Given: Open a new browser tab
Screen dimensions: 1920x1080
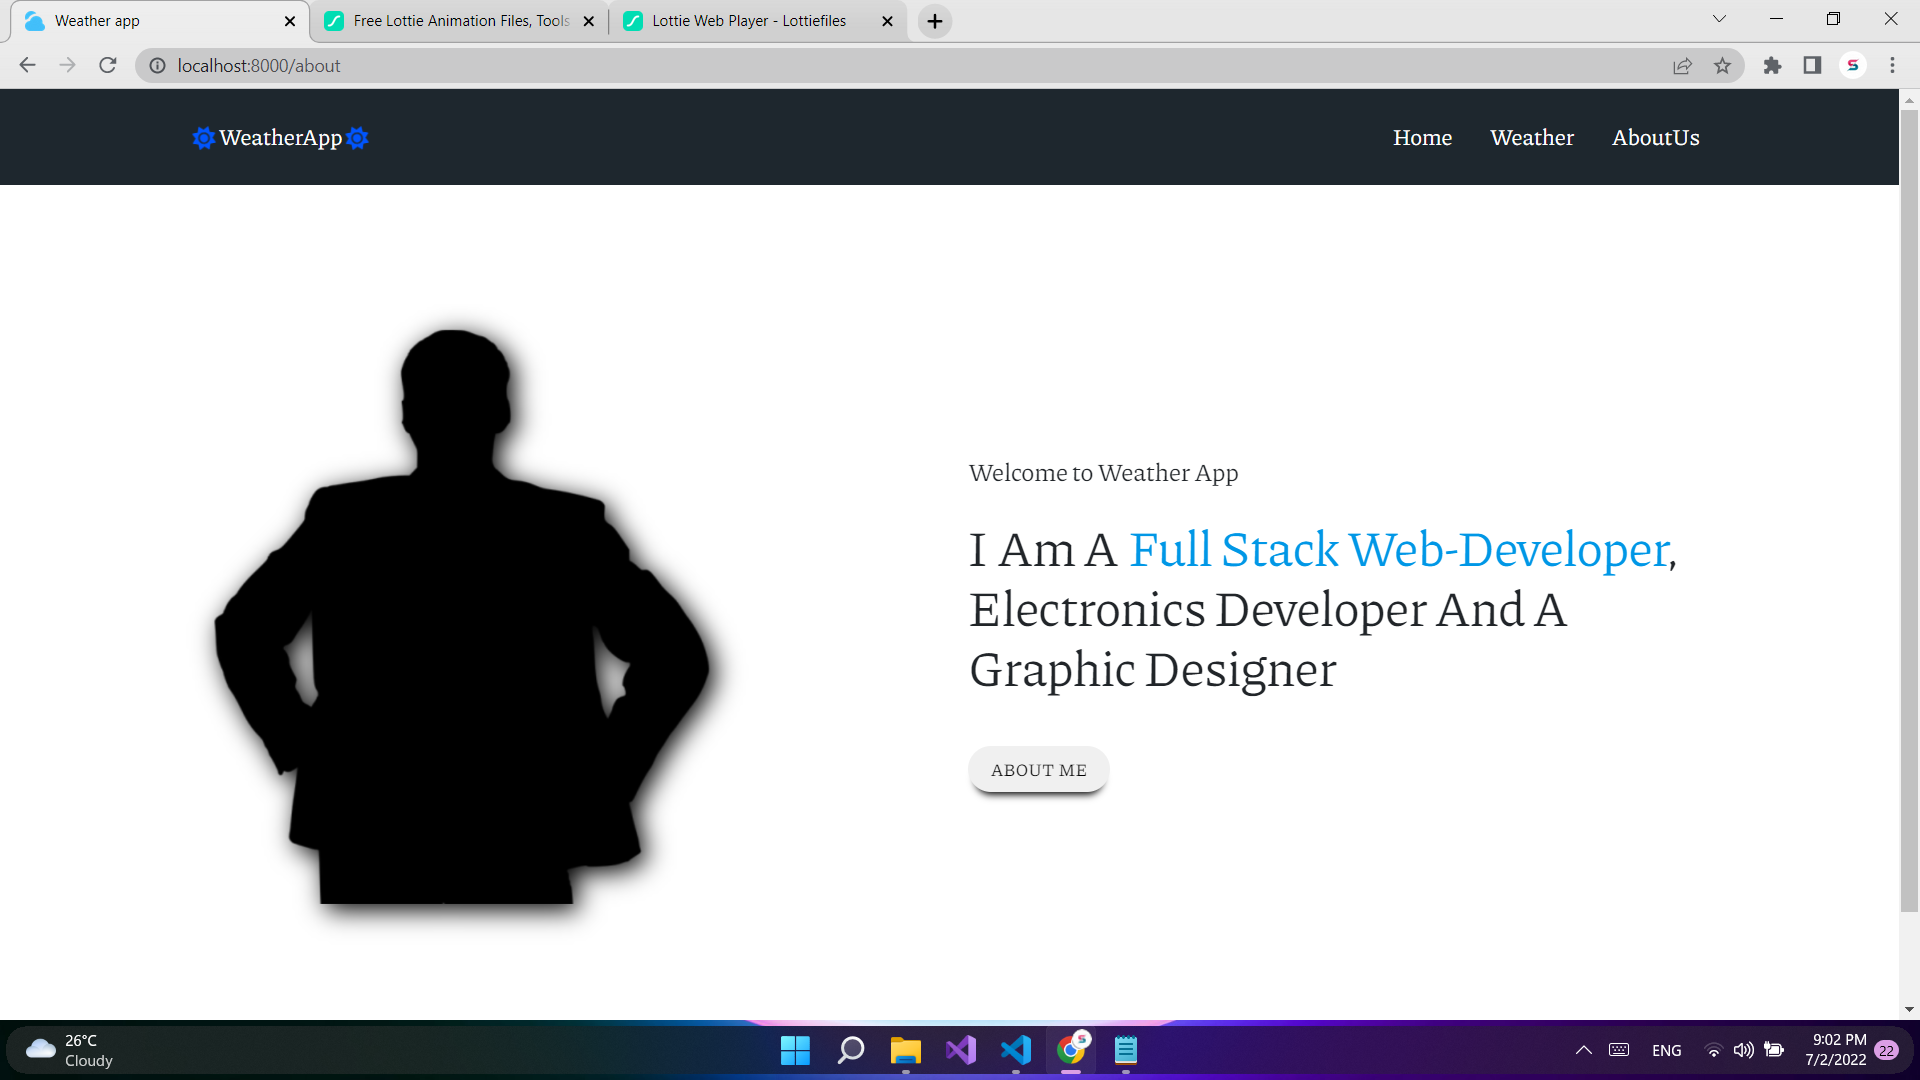Looking at the screenshot, I should pyautogui.click(x=933, y=20).
